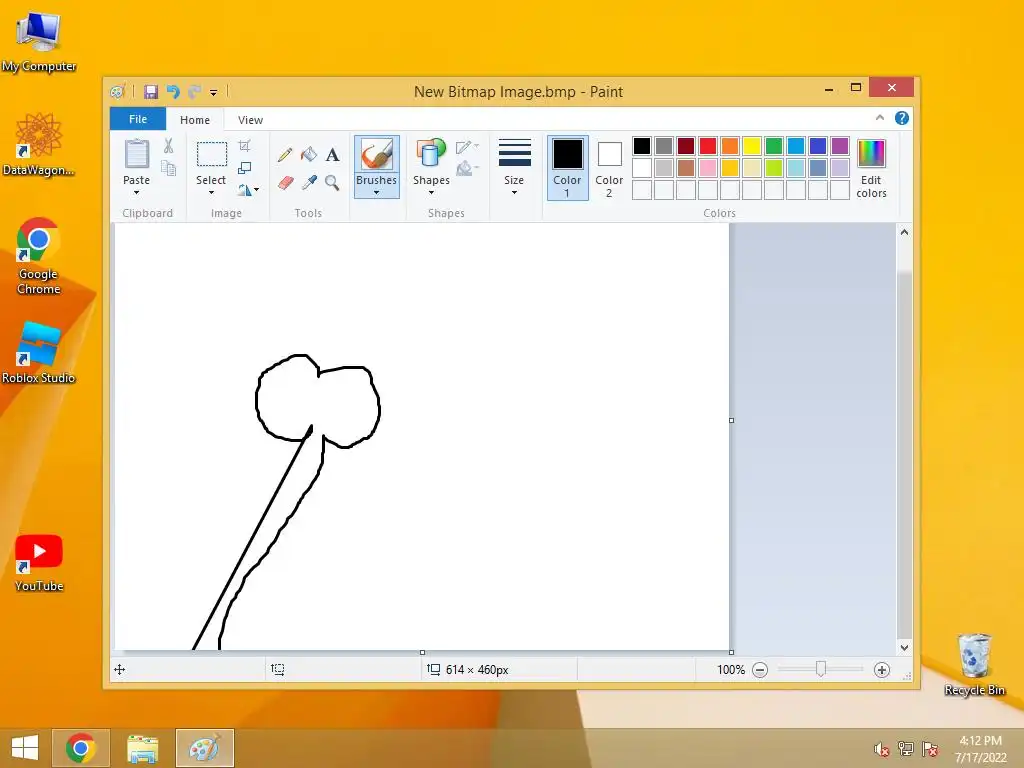The width and height of the screenshot is (1024, 768).
Task: Select the Pencil tool
Action: click(285, 155)
